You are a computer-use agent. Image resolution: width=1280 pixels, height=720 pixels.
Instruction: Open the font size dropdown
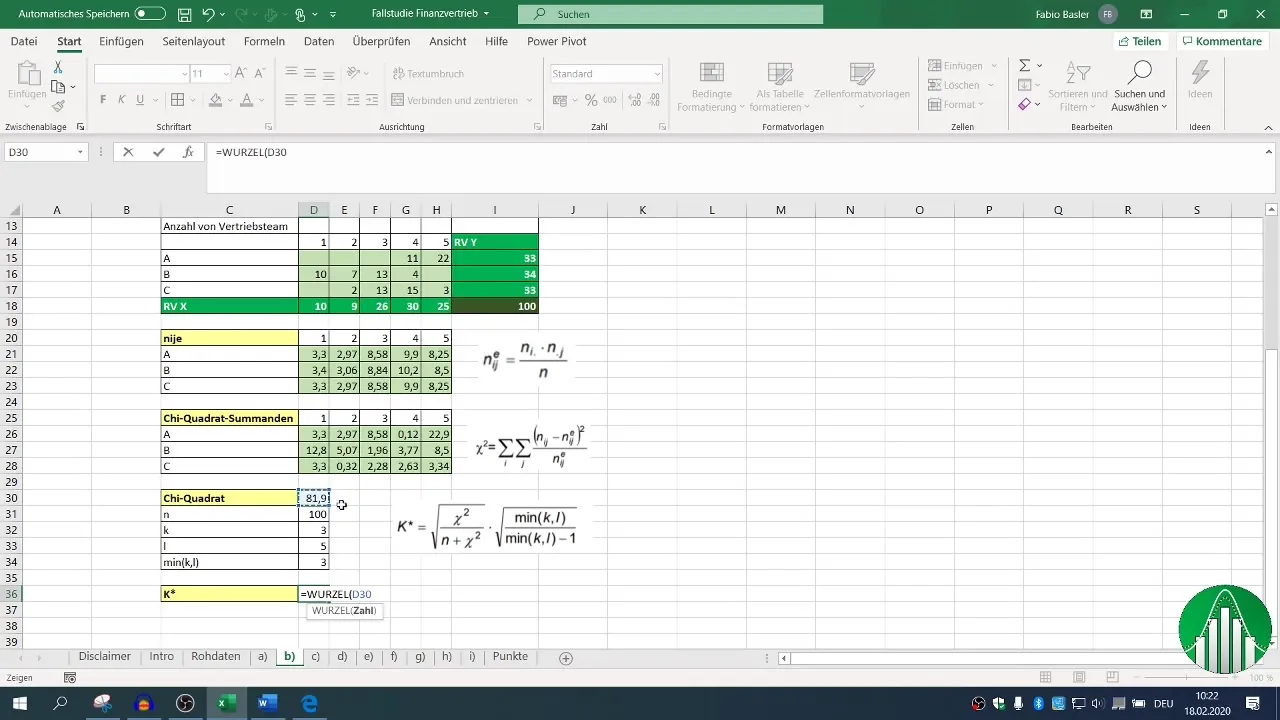pos(224,74)
